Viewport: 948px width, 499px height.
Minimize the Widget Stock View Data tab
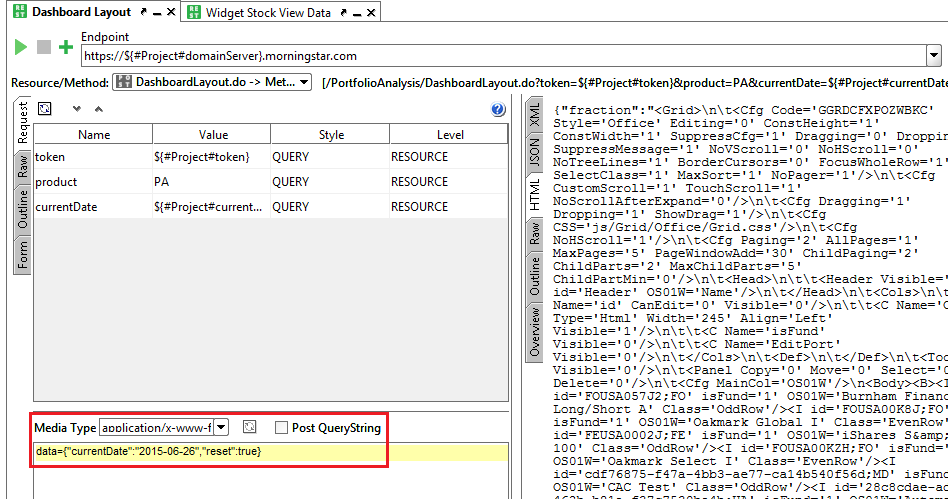357,14
